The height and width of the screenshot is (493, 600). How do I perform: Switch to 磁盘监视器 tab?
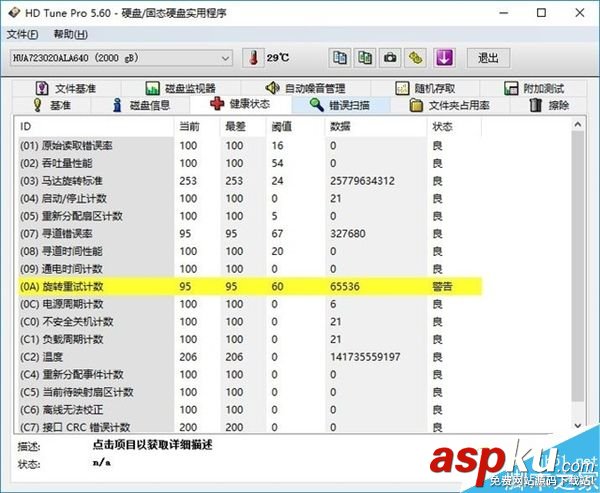point(181,88)
